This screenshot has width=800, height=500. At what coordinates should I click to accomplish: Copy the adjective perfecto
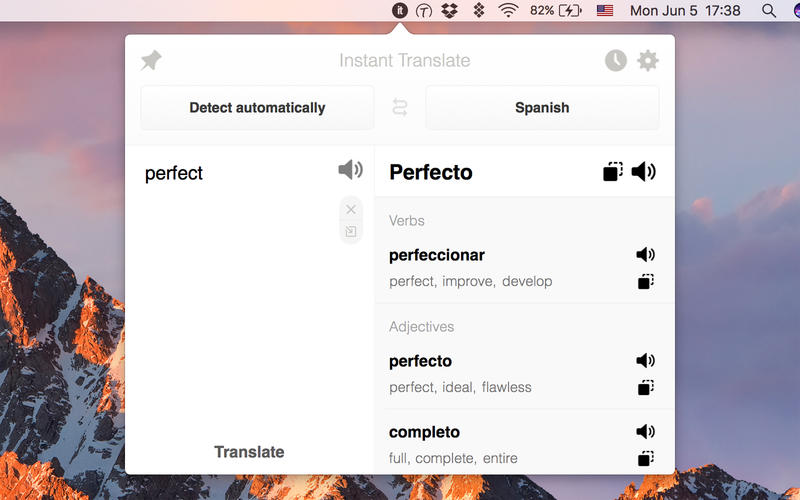646,388
